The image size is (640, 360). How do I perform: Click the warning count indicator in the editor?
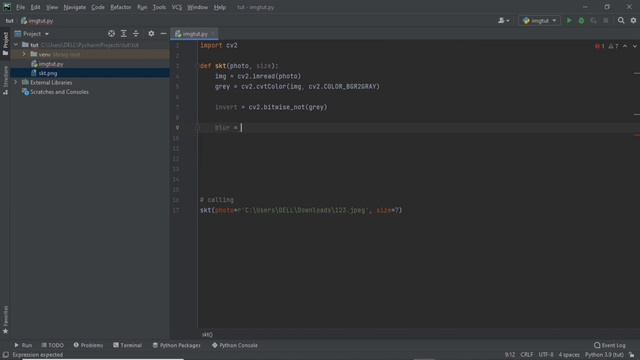pos(613,46)
